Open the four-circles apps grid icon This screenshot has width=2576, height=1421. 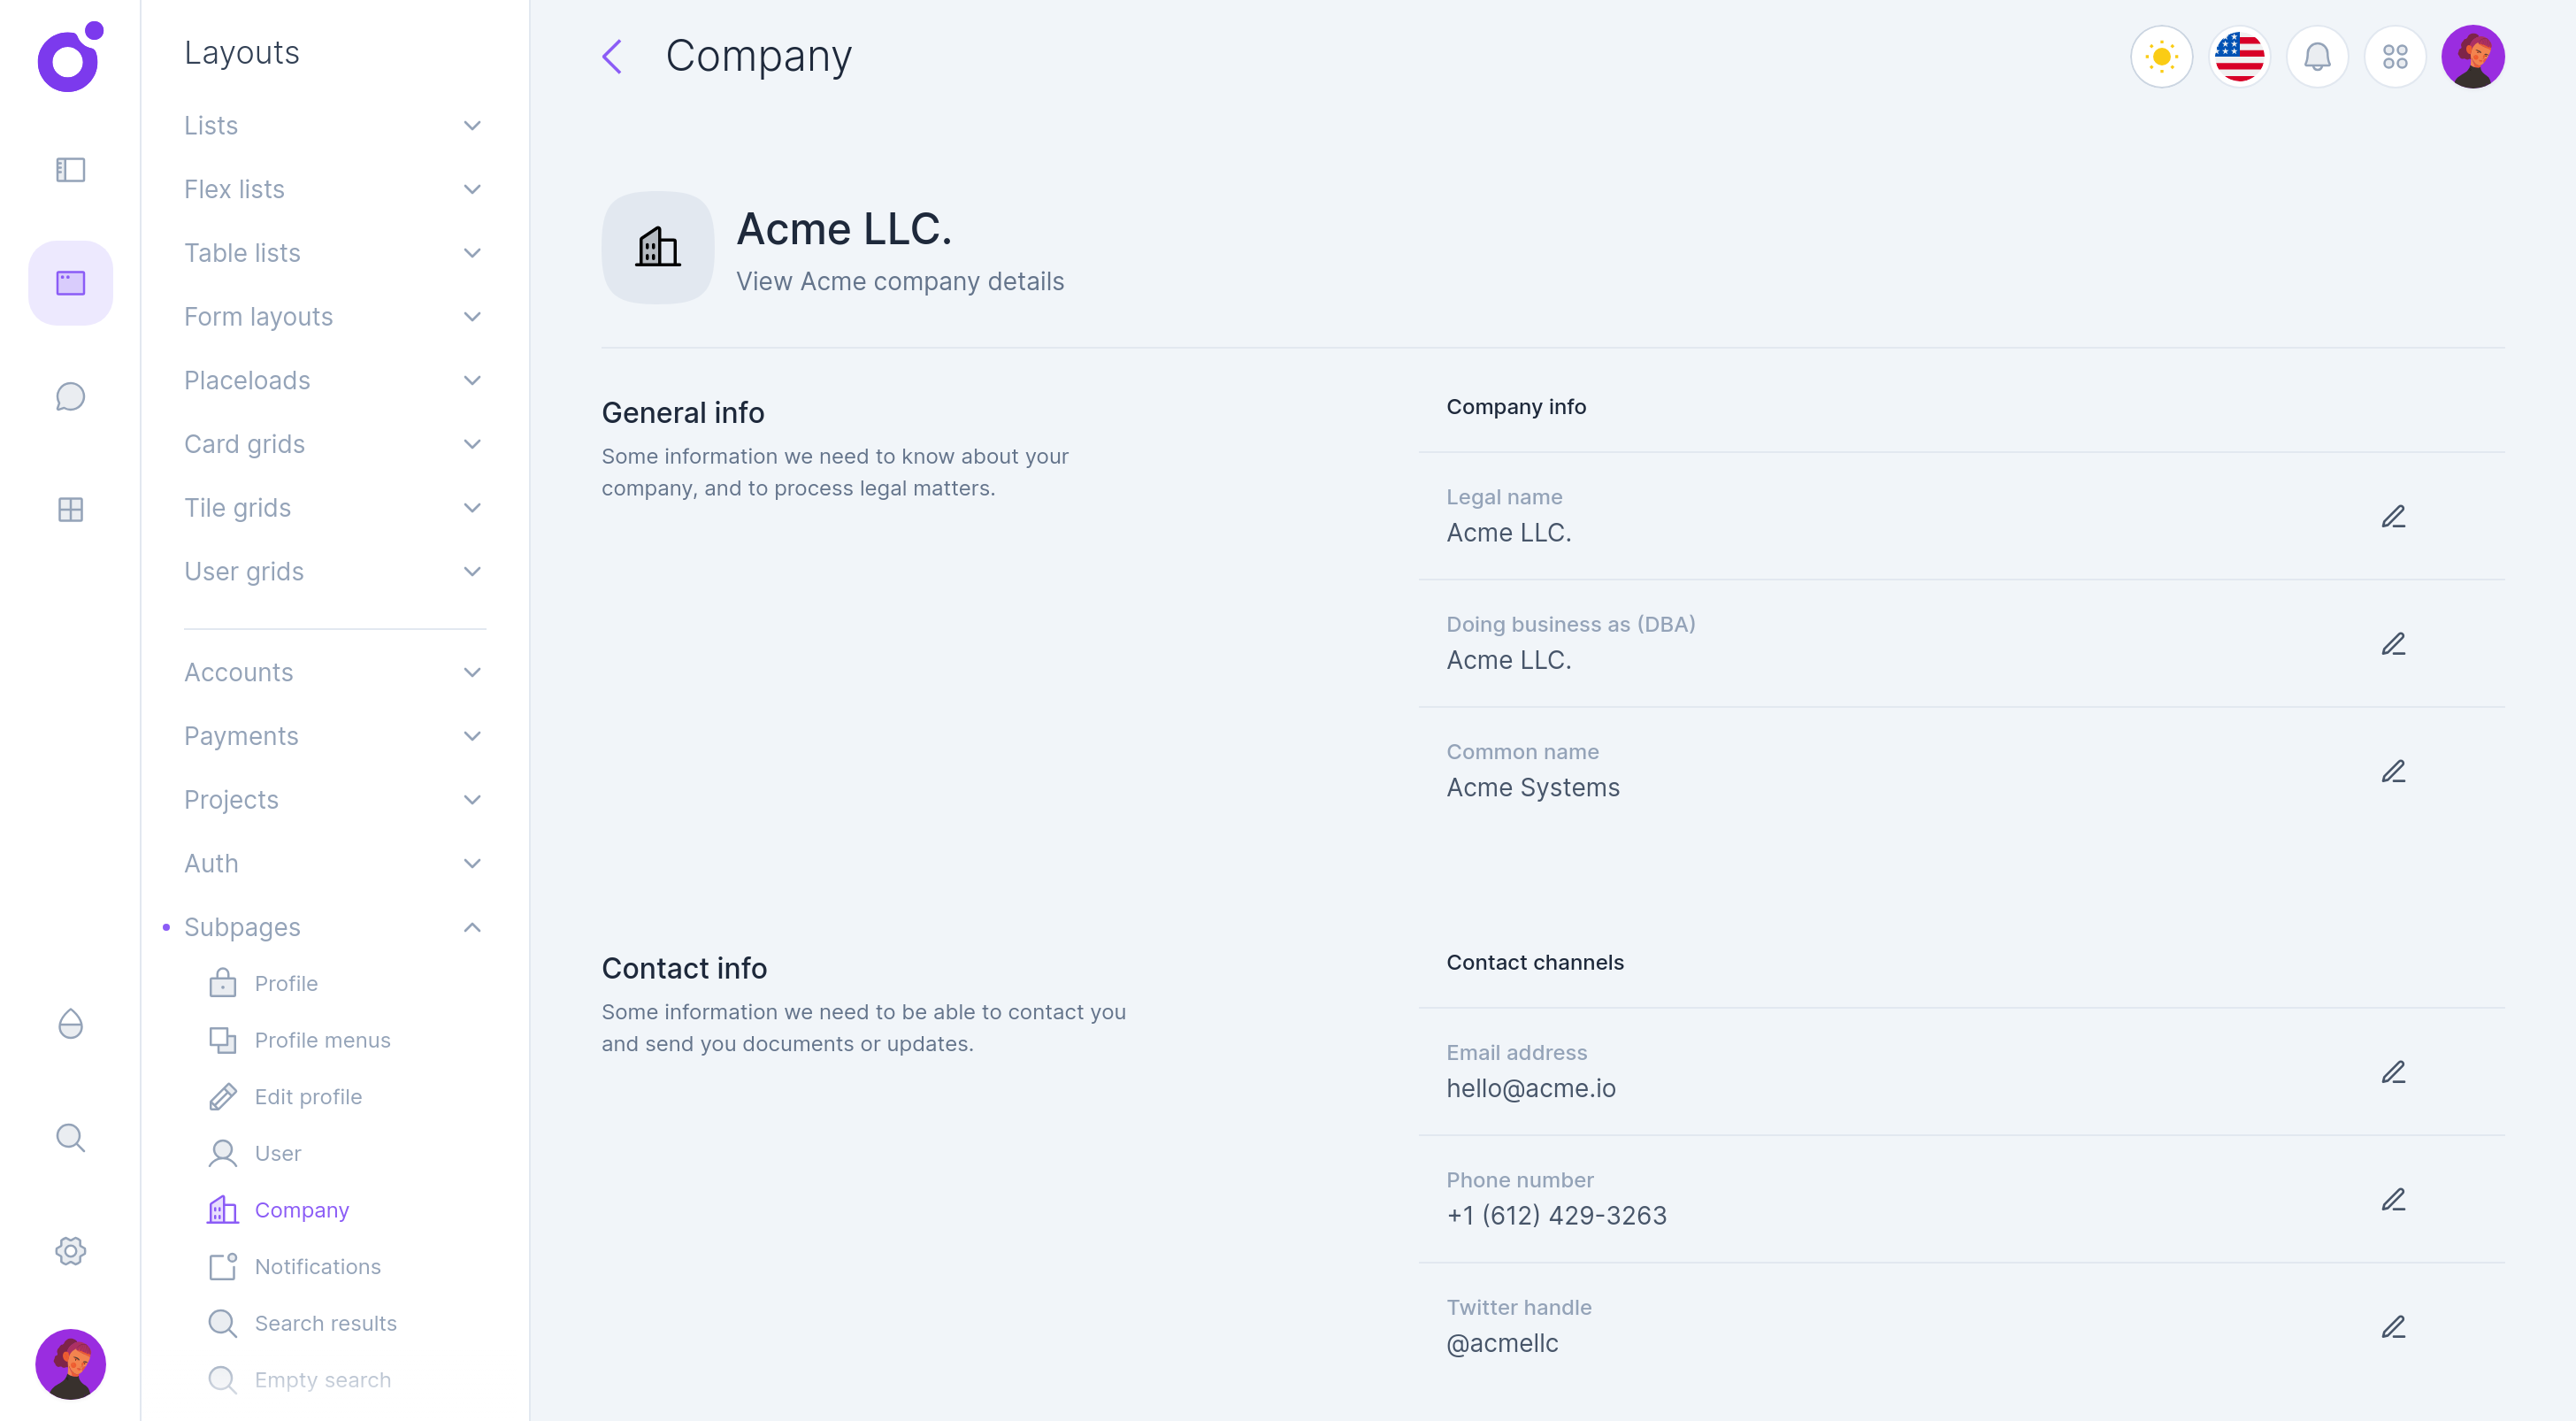click(2394, 57)
